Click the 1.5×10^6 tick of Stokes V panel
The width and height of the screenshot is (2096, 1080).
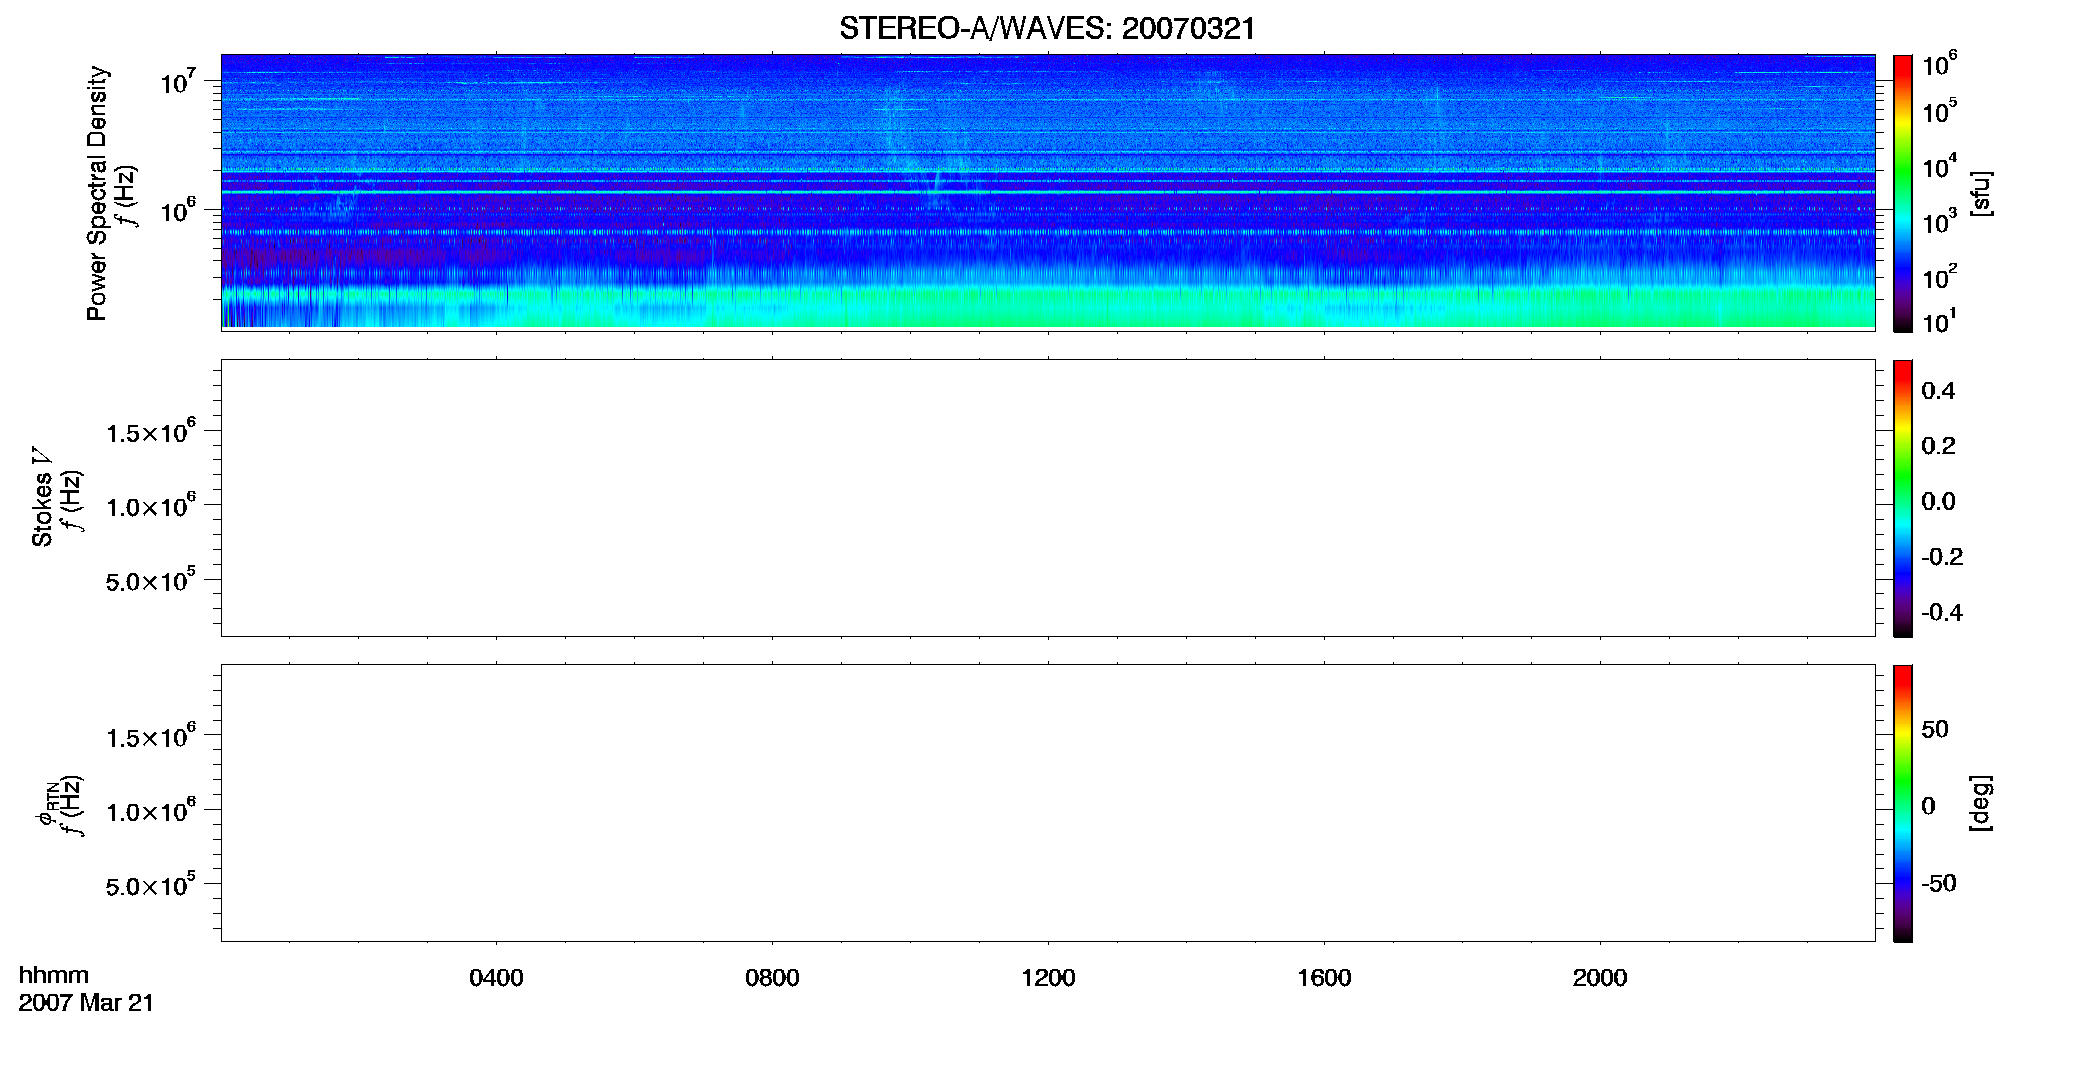point(151,431)
